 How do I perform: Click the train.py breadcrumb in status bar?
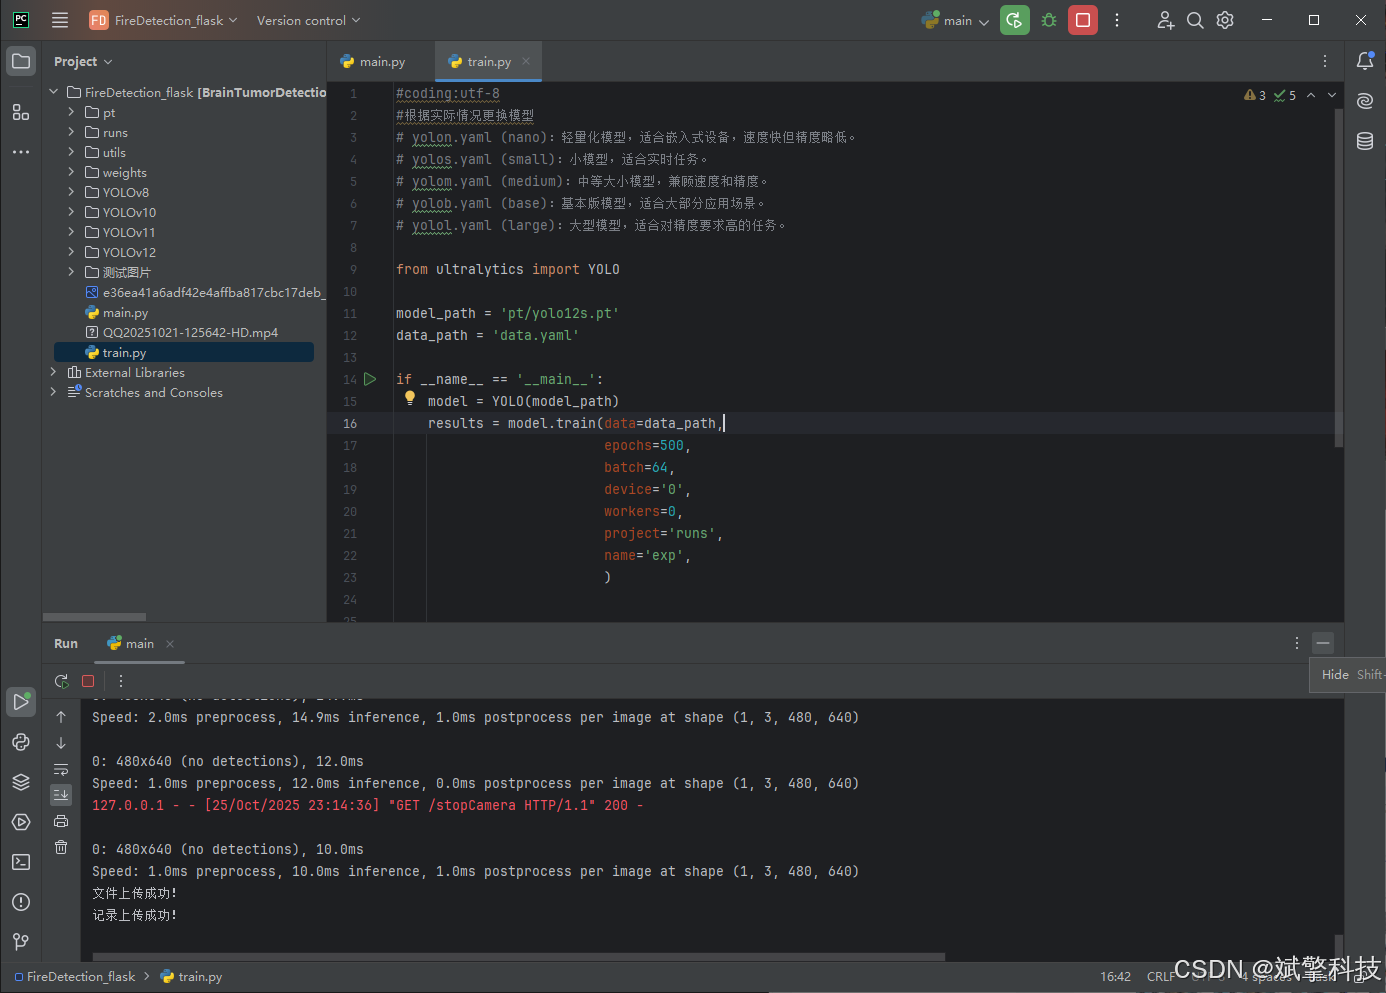(192, 977)
